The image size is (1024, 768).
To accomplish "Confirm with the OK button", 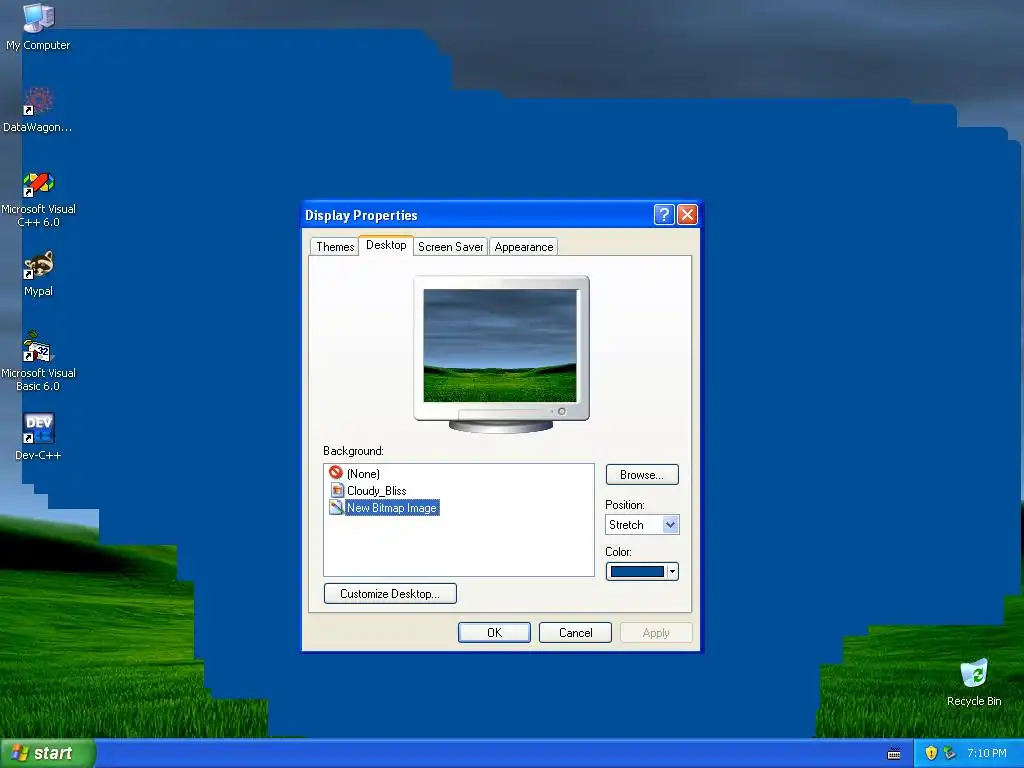I will click(x=494, y=633).
